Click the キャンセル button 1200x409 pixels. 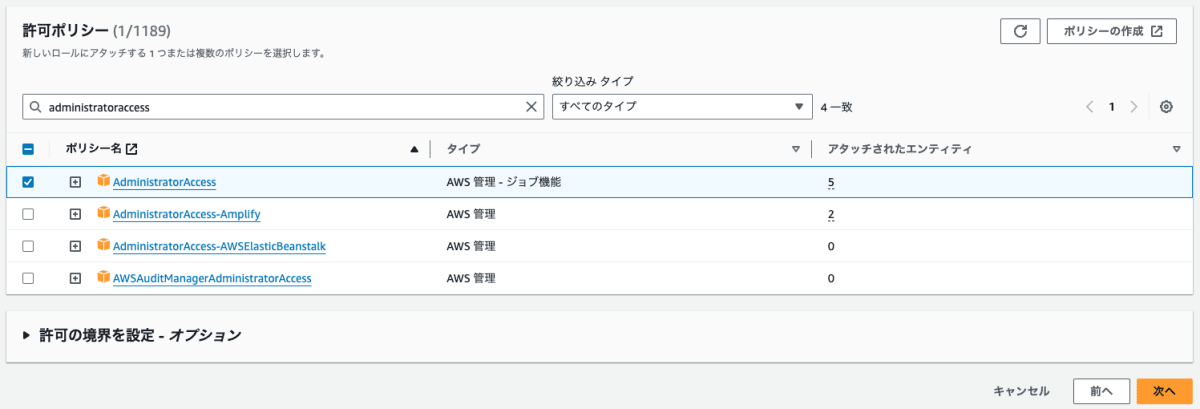tap(1021, 391)
